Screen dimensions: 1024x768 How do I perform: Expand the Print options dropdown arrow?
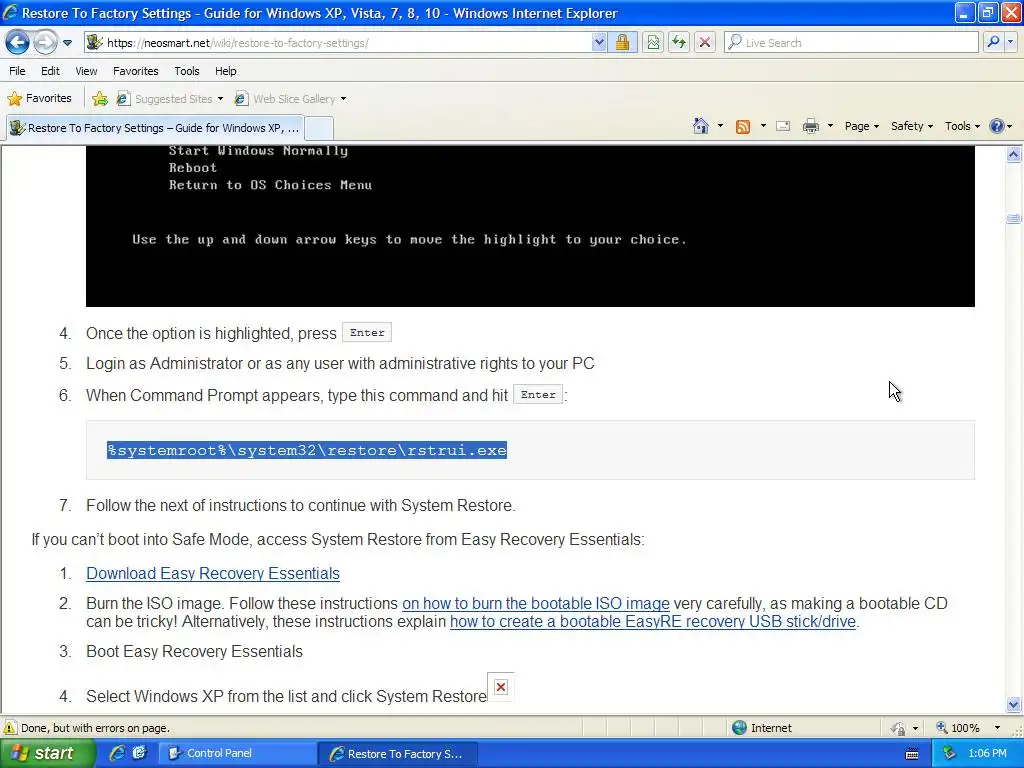pyautogui.click(x=830, y=126)
